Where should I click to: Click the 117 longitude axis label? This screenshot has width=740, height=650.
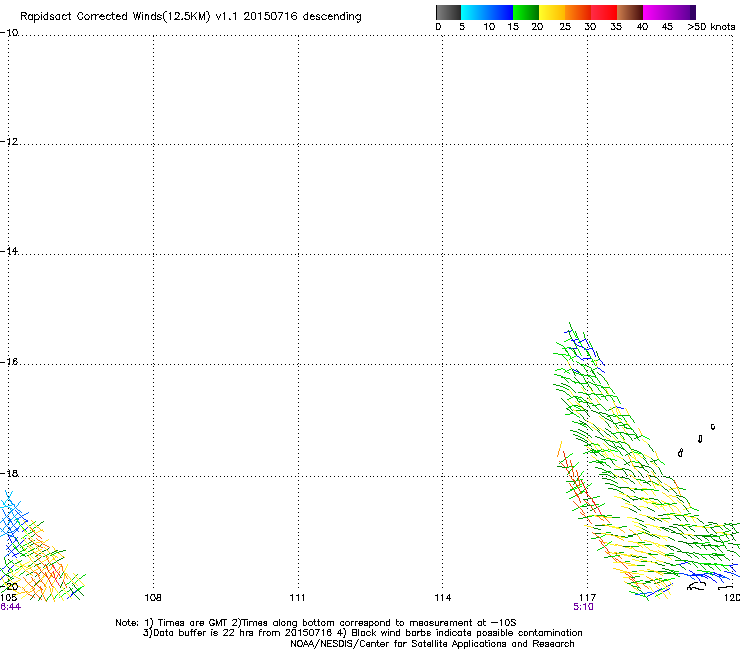[588, 598]
